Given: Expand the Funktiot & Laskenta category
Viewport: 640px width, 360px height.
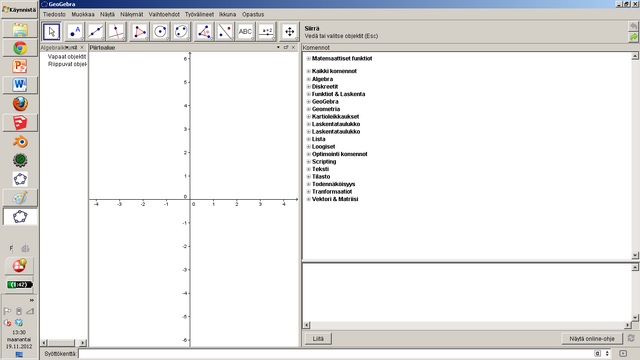Looking at the screenshot, I should tap(309, 94).
